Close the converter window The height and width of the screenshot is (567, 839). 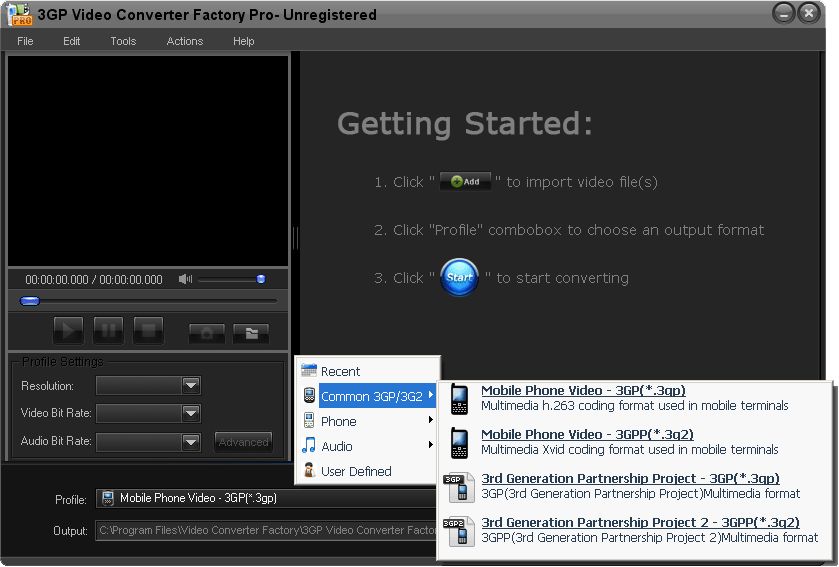coord(809,13)
